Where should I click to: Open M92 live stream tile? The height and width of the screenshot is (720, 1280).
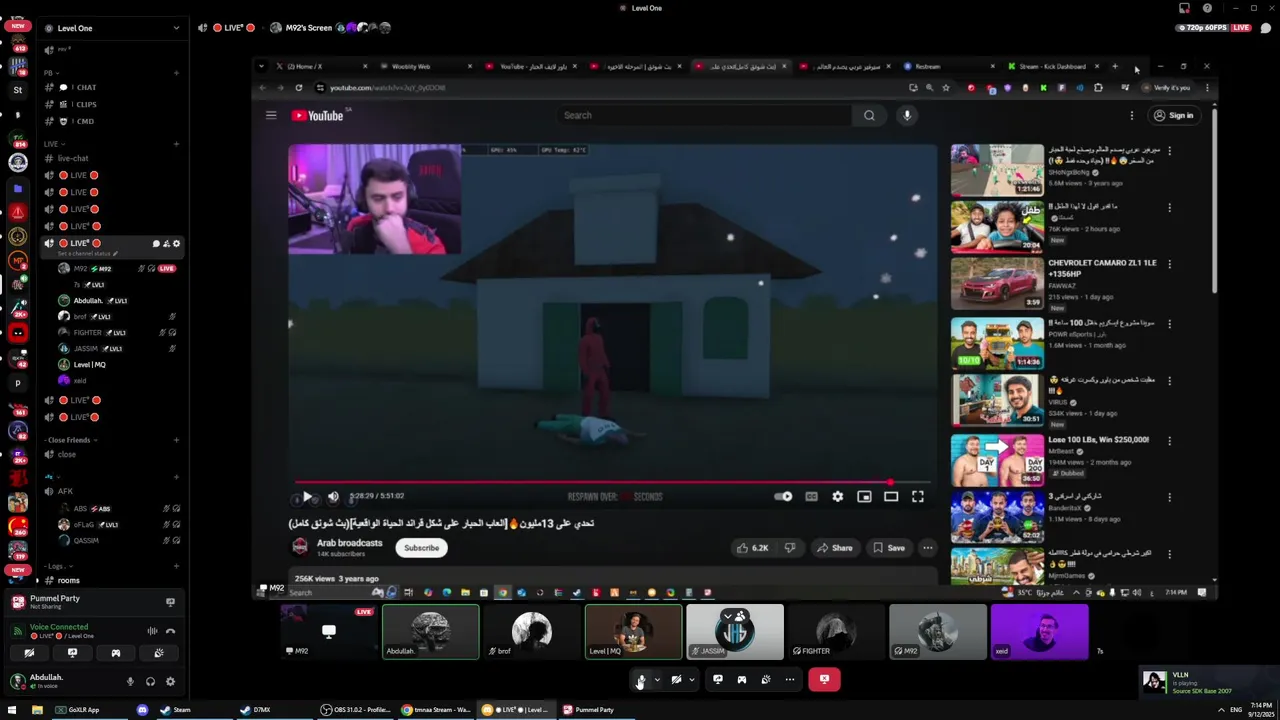(x=329, y=632)
